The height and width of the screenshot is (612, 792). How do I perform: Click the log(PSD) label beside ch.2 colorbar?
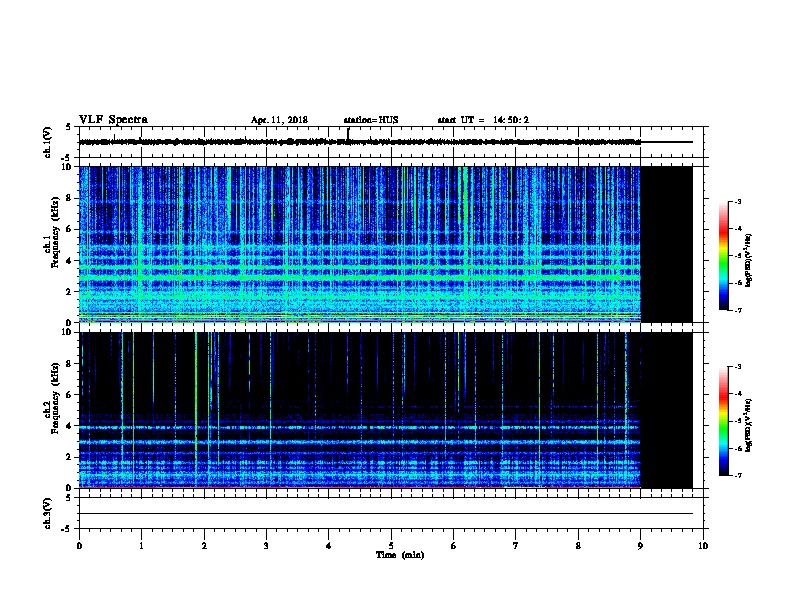(x=749, y=425)
